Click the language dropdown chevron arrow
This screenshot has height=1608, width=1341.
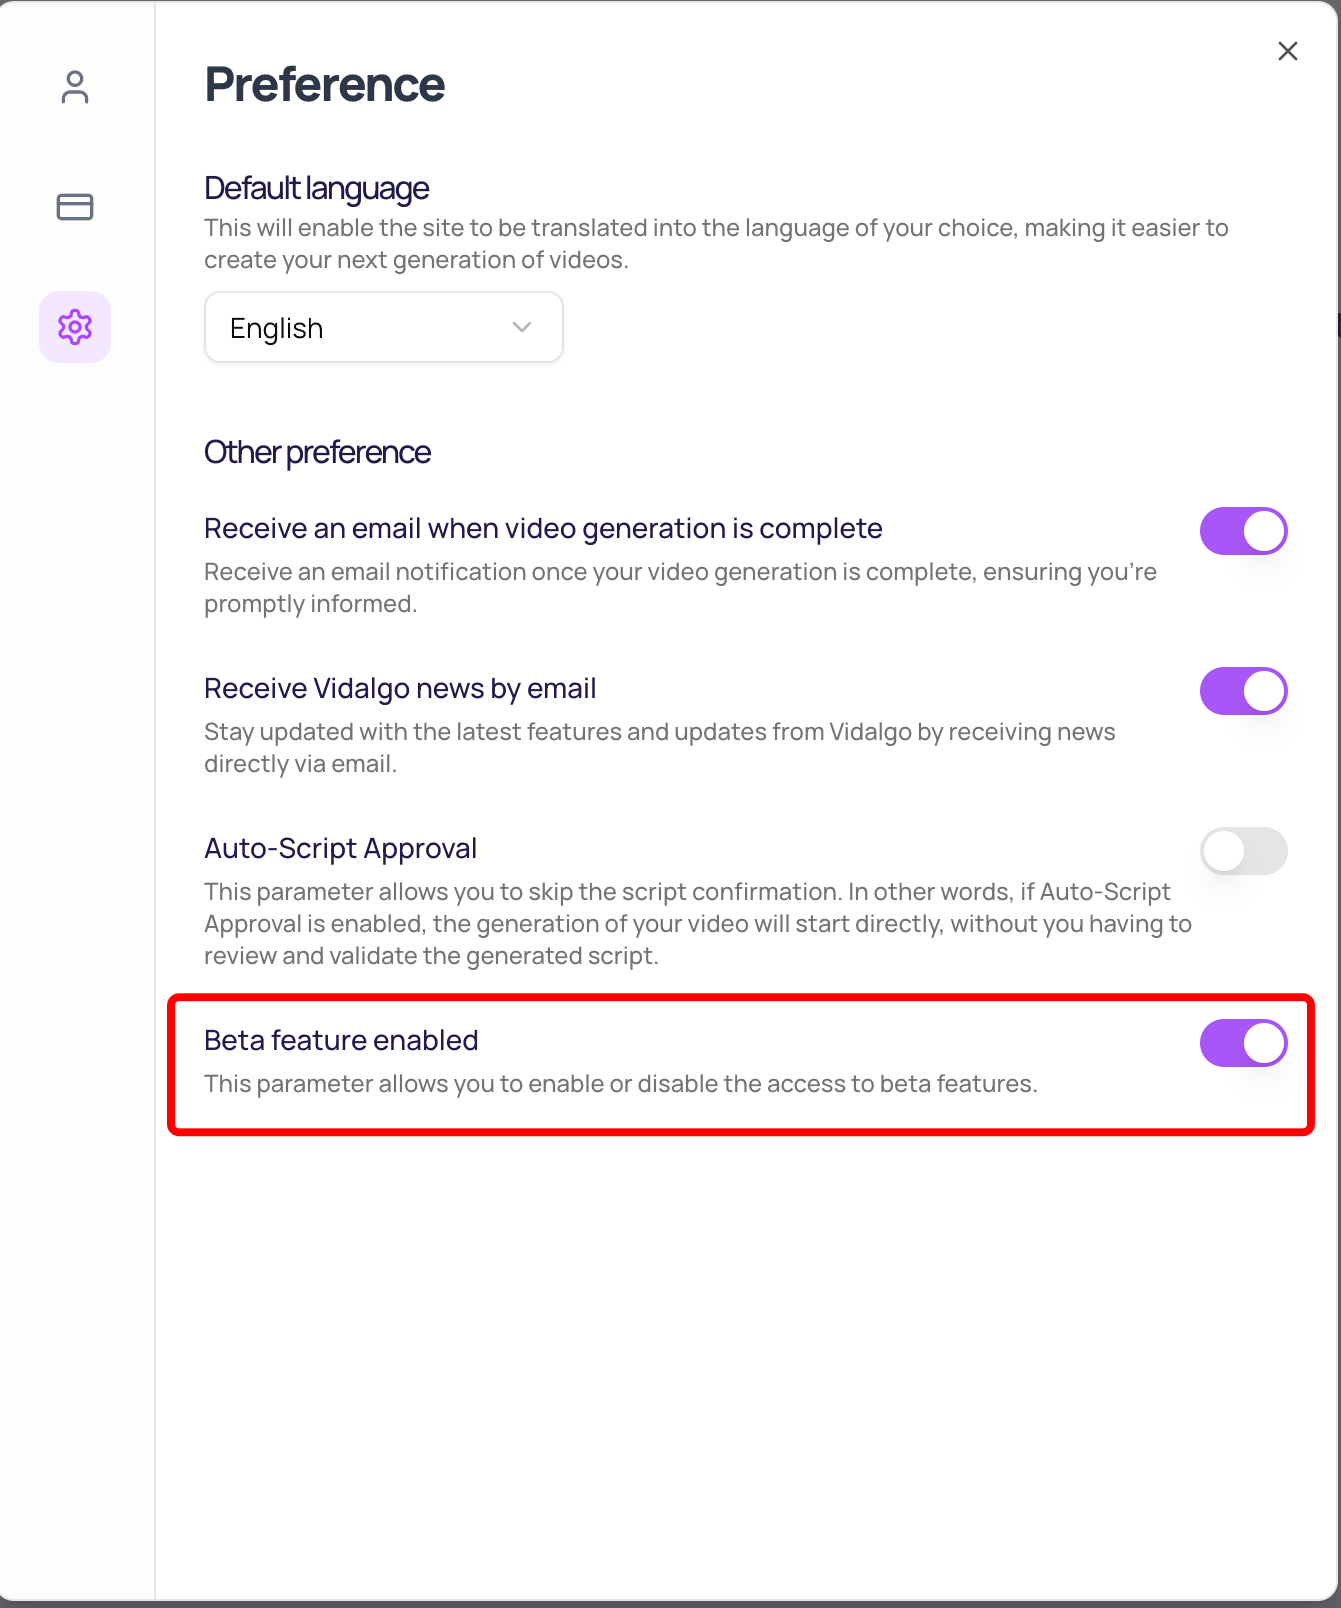click(522, 327)
